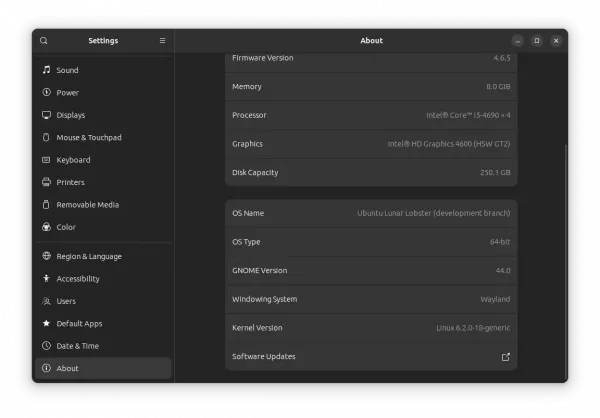Go to Power settings
This screenshot has height=418, width=600.
(x=103, y=93)
